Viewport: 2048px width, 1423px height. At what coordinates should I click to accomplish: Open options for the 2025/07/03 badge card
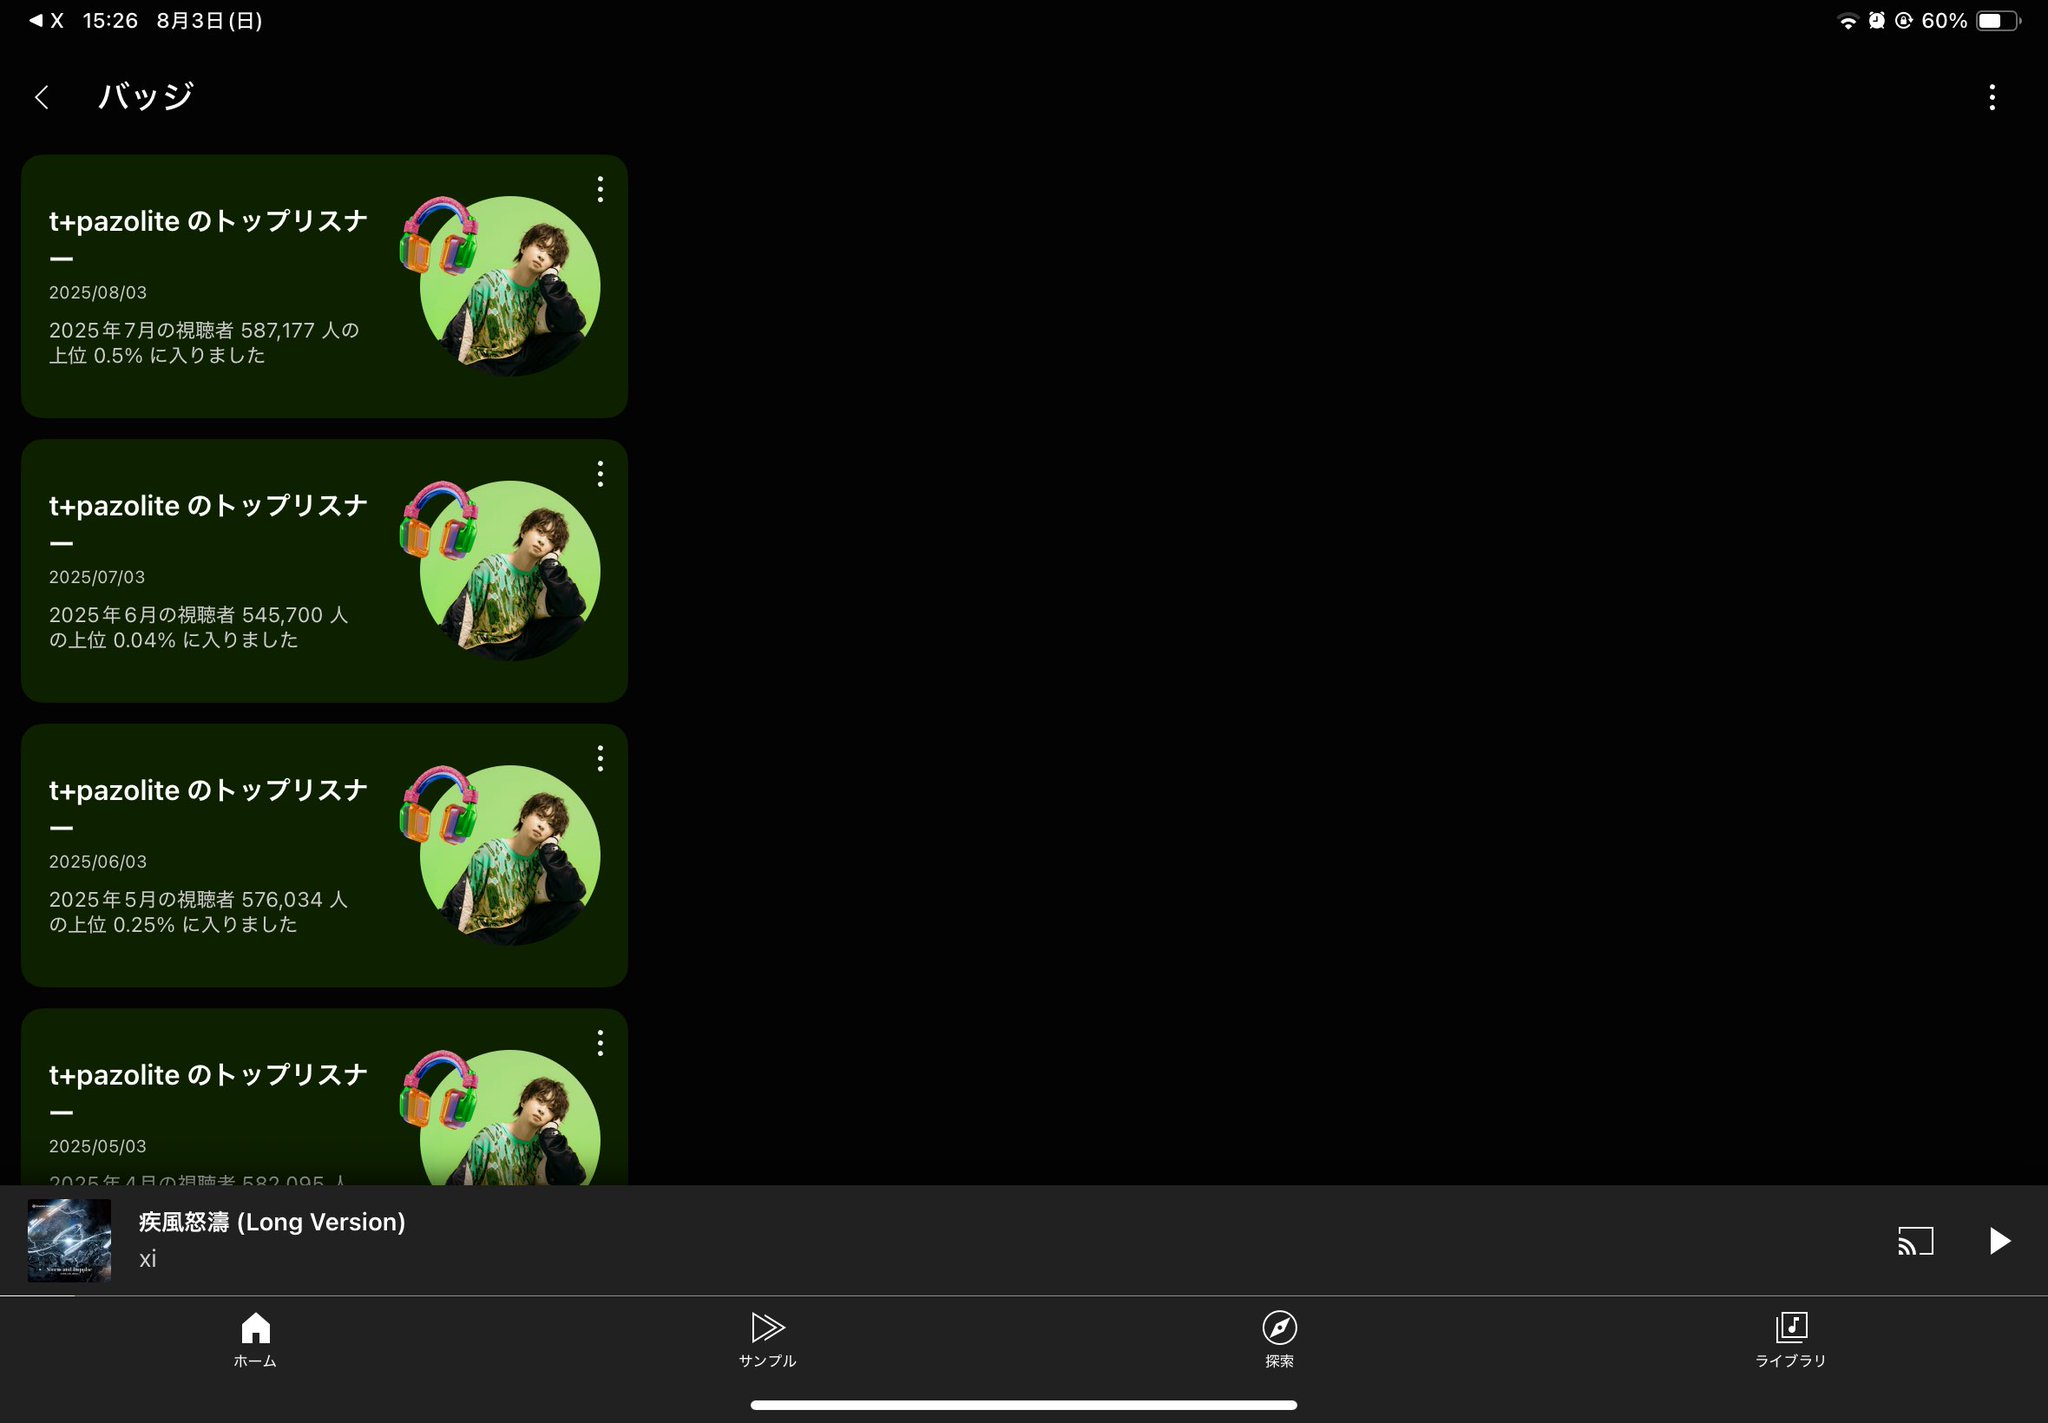[x=600, y=474]
